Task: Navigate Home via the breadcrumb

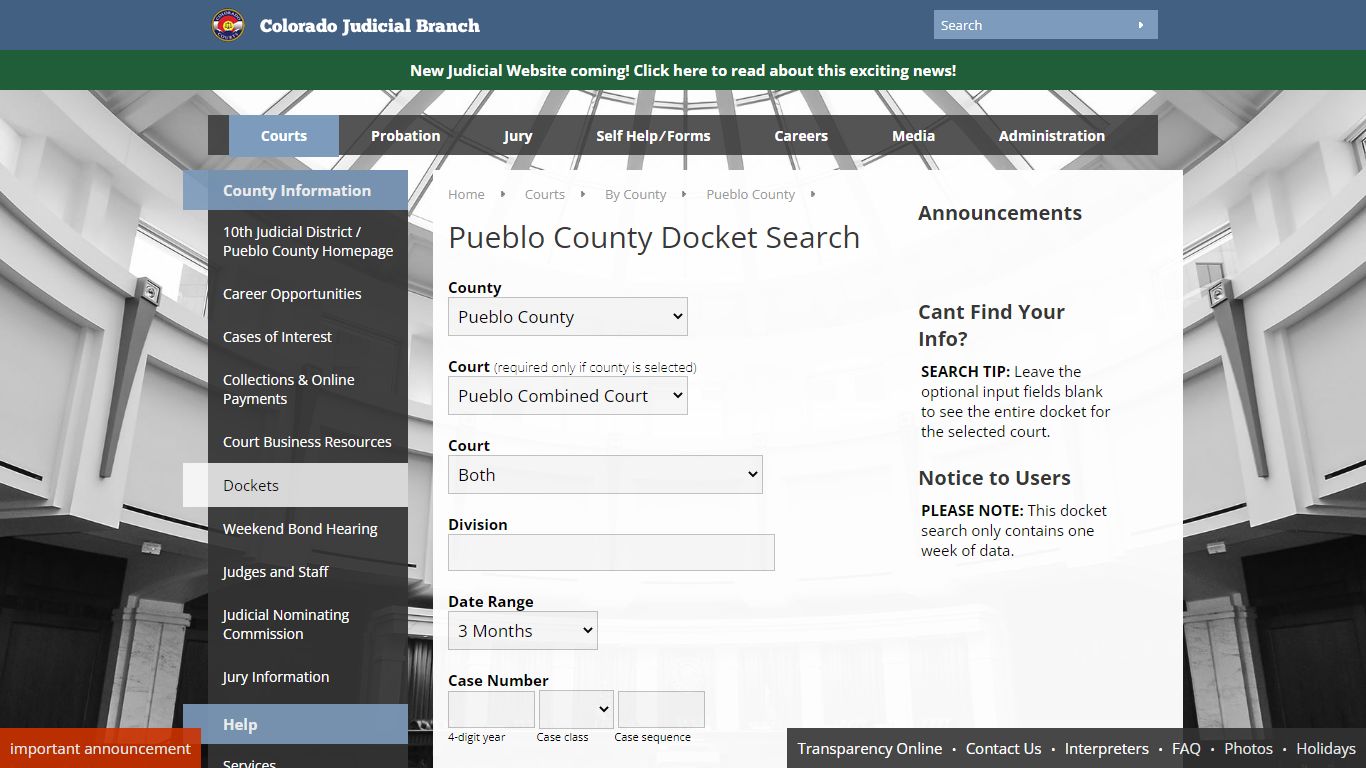Action: (x=465, y=194)
